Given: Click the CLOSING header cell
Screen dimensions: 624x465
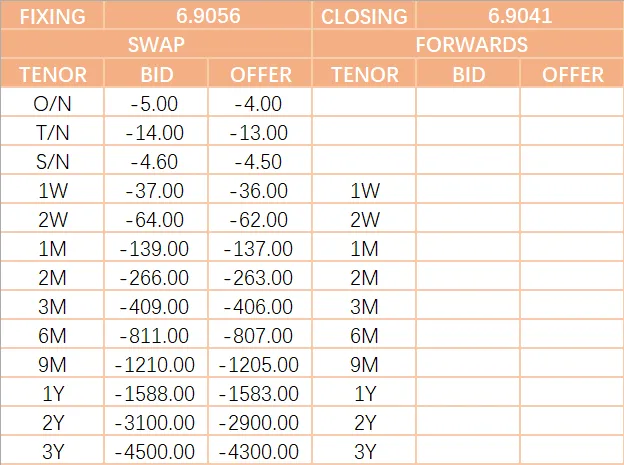Looking at the screenshot, I should pos(364,16).
